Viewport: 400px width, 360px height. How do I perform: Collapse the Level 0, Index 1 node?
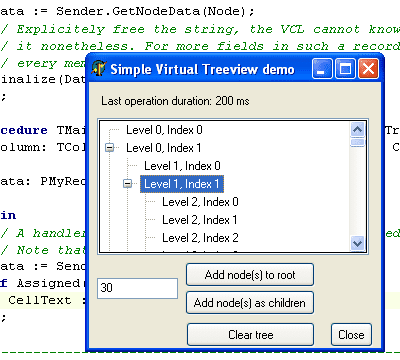109,147
